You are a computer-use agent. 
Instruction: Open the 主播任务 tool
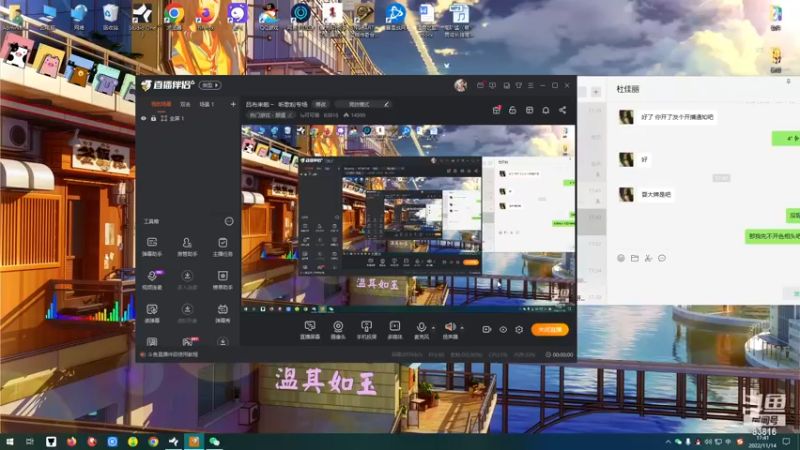222,246
